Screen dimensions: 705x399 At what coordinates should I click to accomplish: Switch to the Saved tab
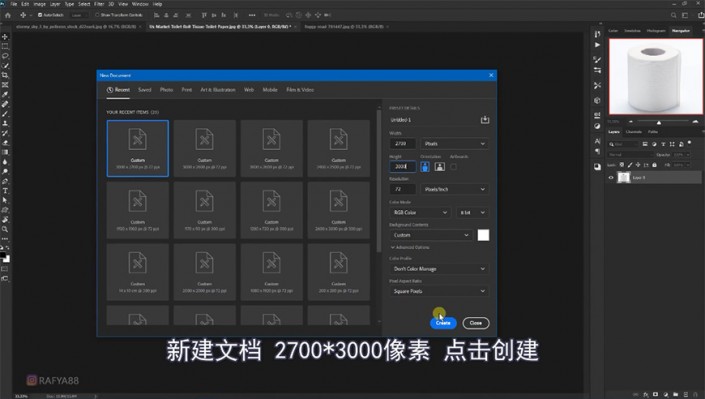tap(144, 90)
